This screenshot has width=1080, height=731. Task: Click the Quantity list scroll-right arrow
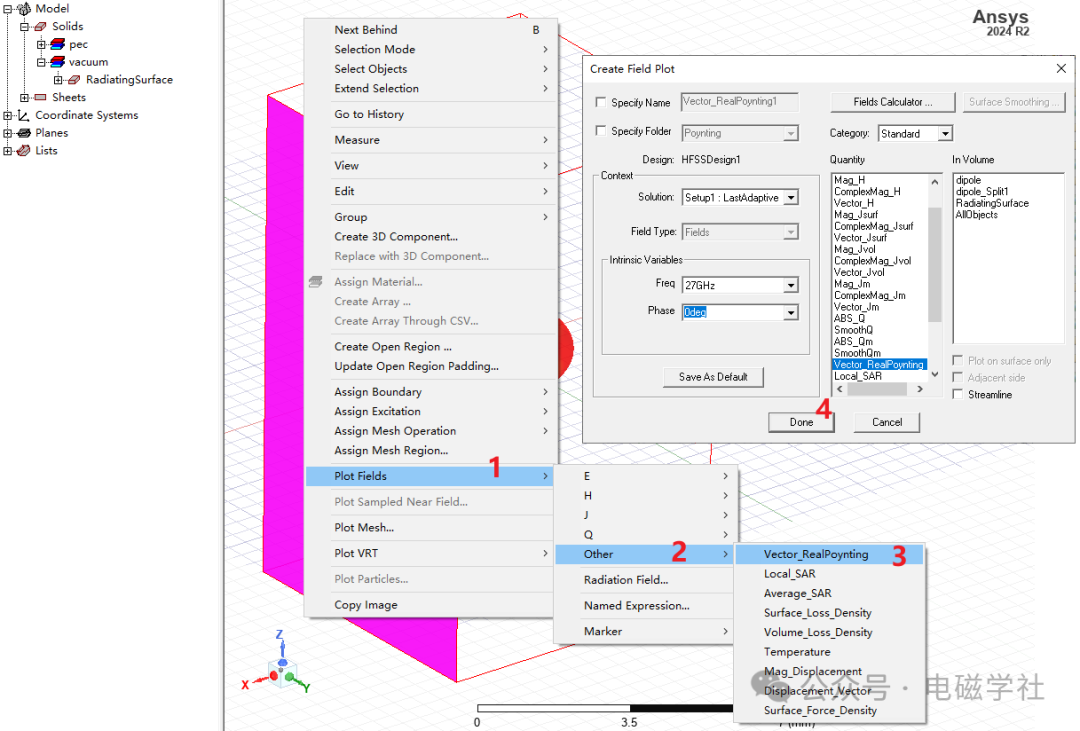point(920,389)
